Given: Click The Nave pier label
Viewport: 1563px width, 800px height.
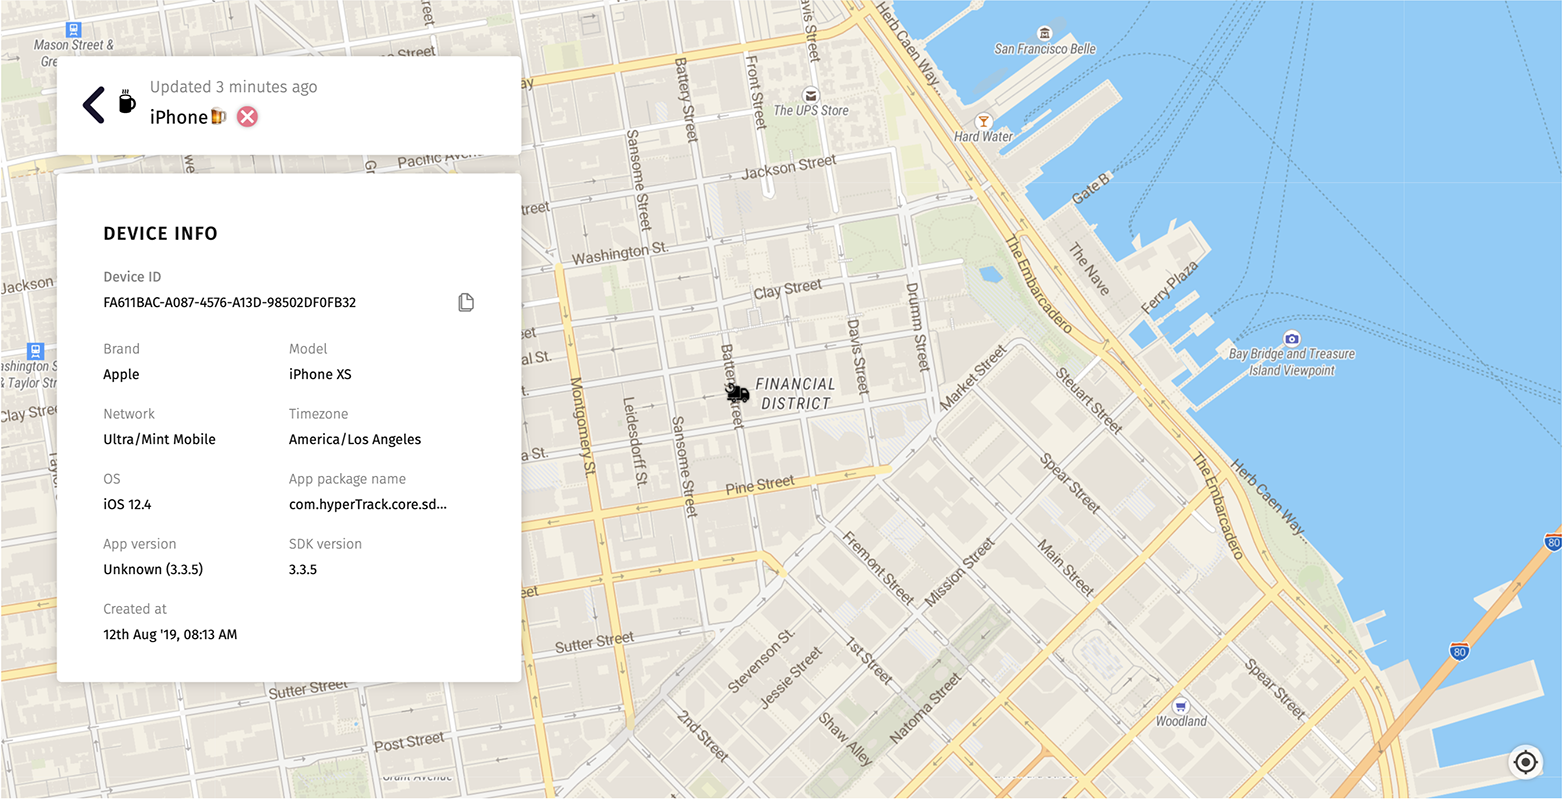Looking at the screenshot, I should (x=1089, y=269).
